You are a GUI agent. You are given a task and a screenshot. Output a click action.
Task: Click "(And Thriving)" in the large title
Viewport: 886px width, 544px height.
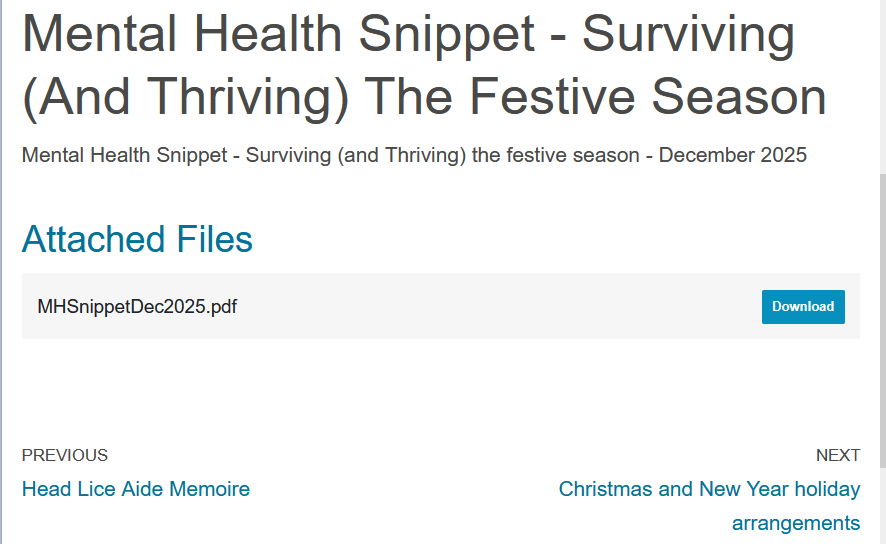(x=185, y=97)
